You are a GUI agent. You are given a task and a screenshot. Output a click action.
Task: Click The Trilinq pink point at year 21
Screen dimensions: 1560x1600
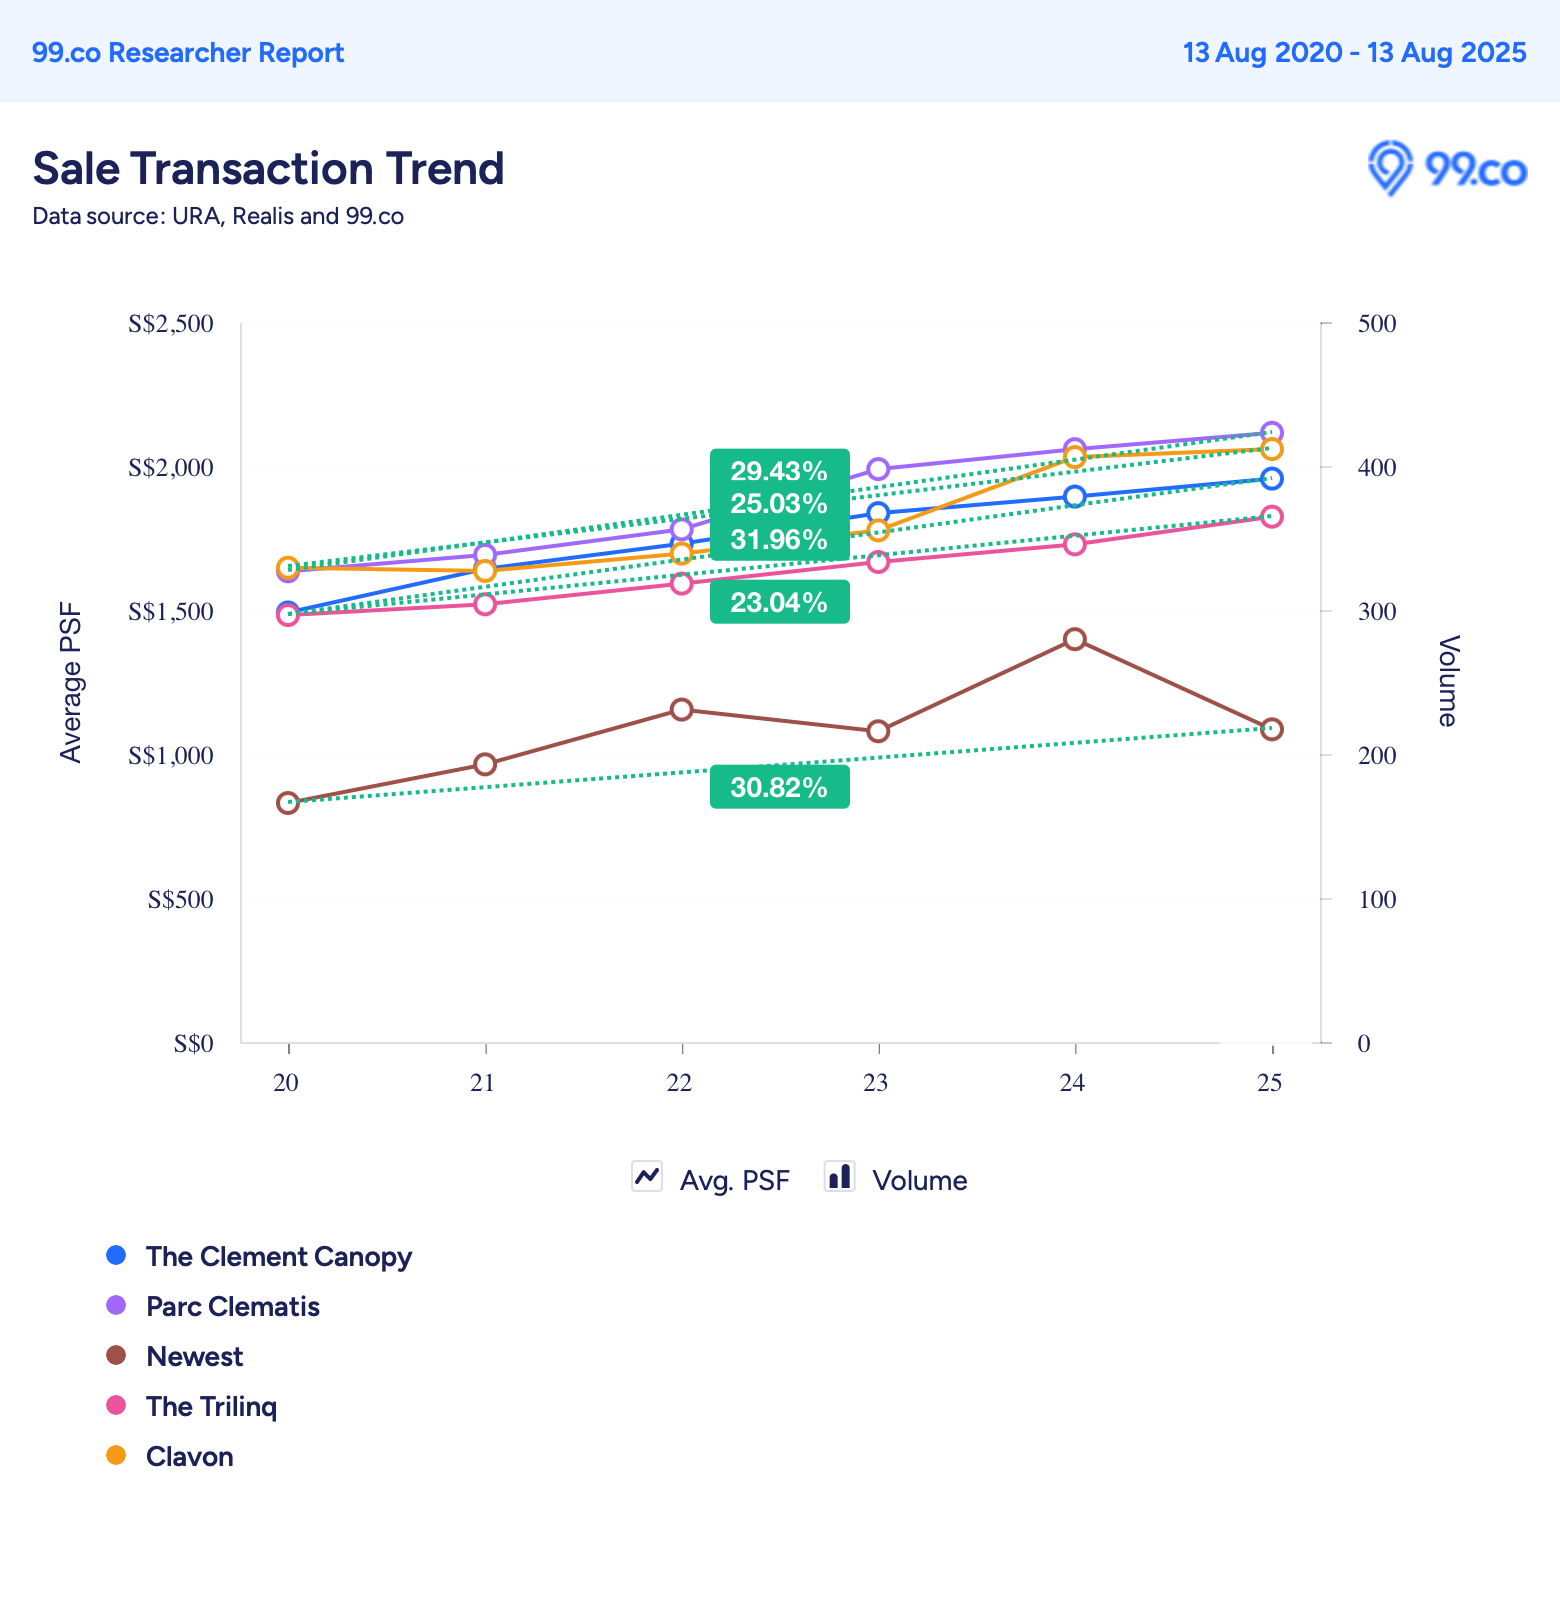click(x=485, y=604)
